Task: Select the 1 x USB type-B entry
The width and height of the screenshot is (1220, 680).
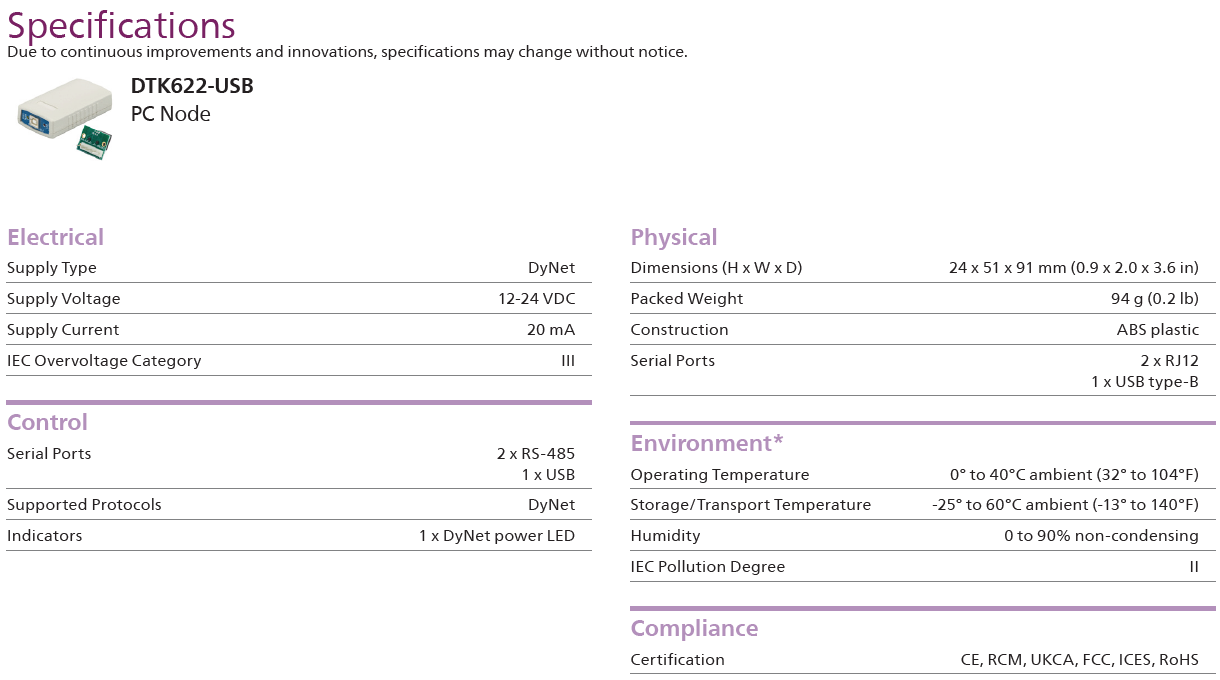Action: [x=1144, y=381]
